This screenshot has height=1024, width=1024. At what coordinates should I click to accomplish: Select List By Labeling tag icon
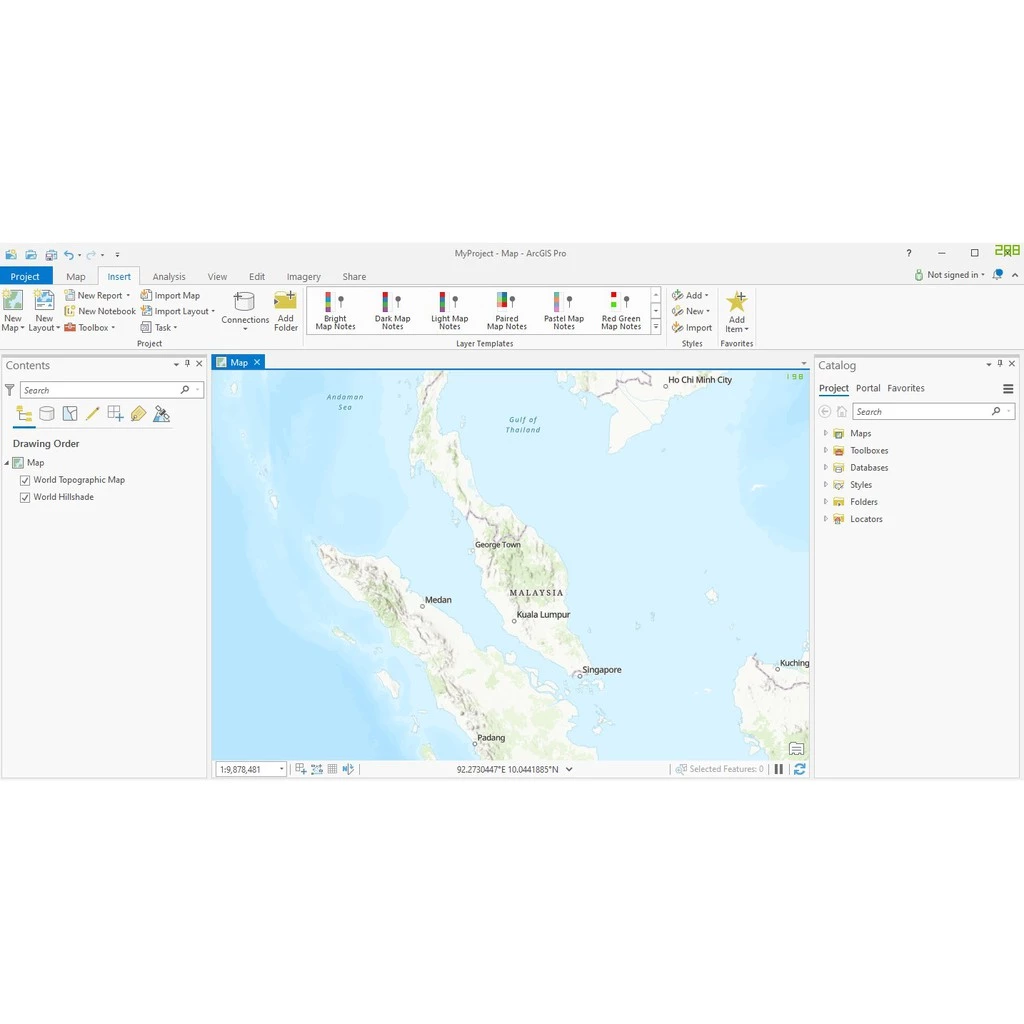pyautogui.click(x=138, y=413)
